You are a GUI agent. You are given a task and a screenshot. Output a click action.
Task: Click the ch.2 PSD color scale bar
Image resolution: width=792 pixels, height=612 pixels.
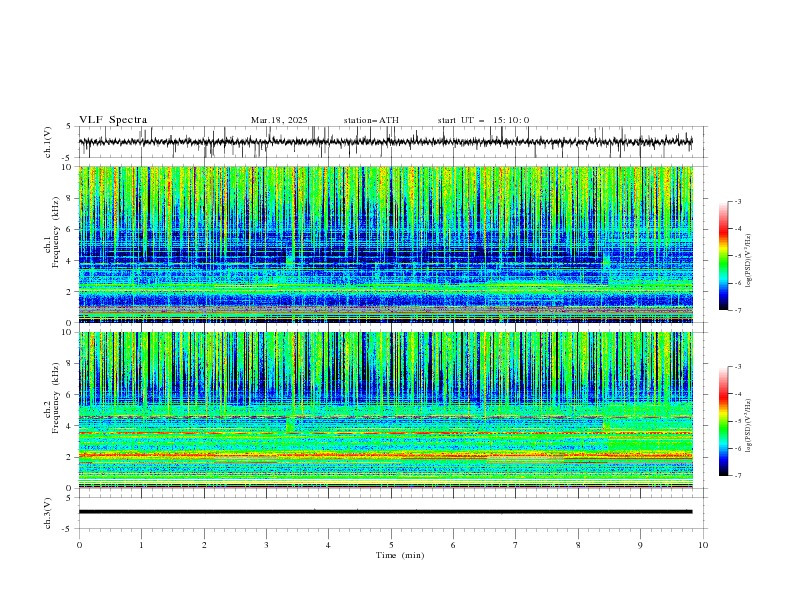pos(723,421)
